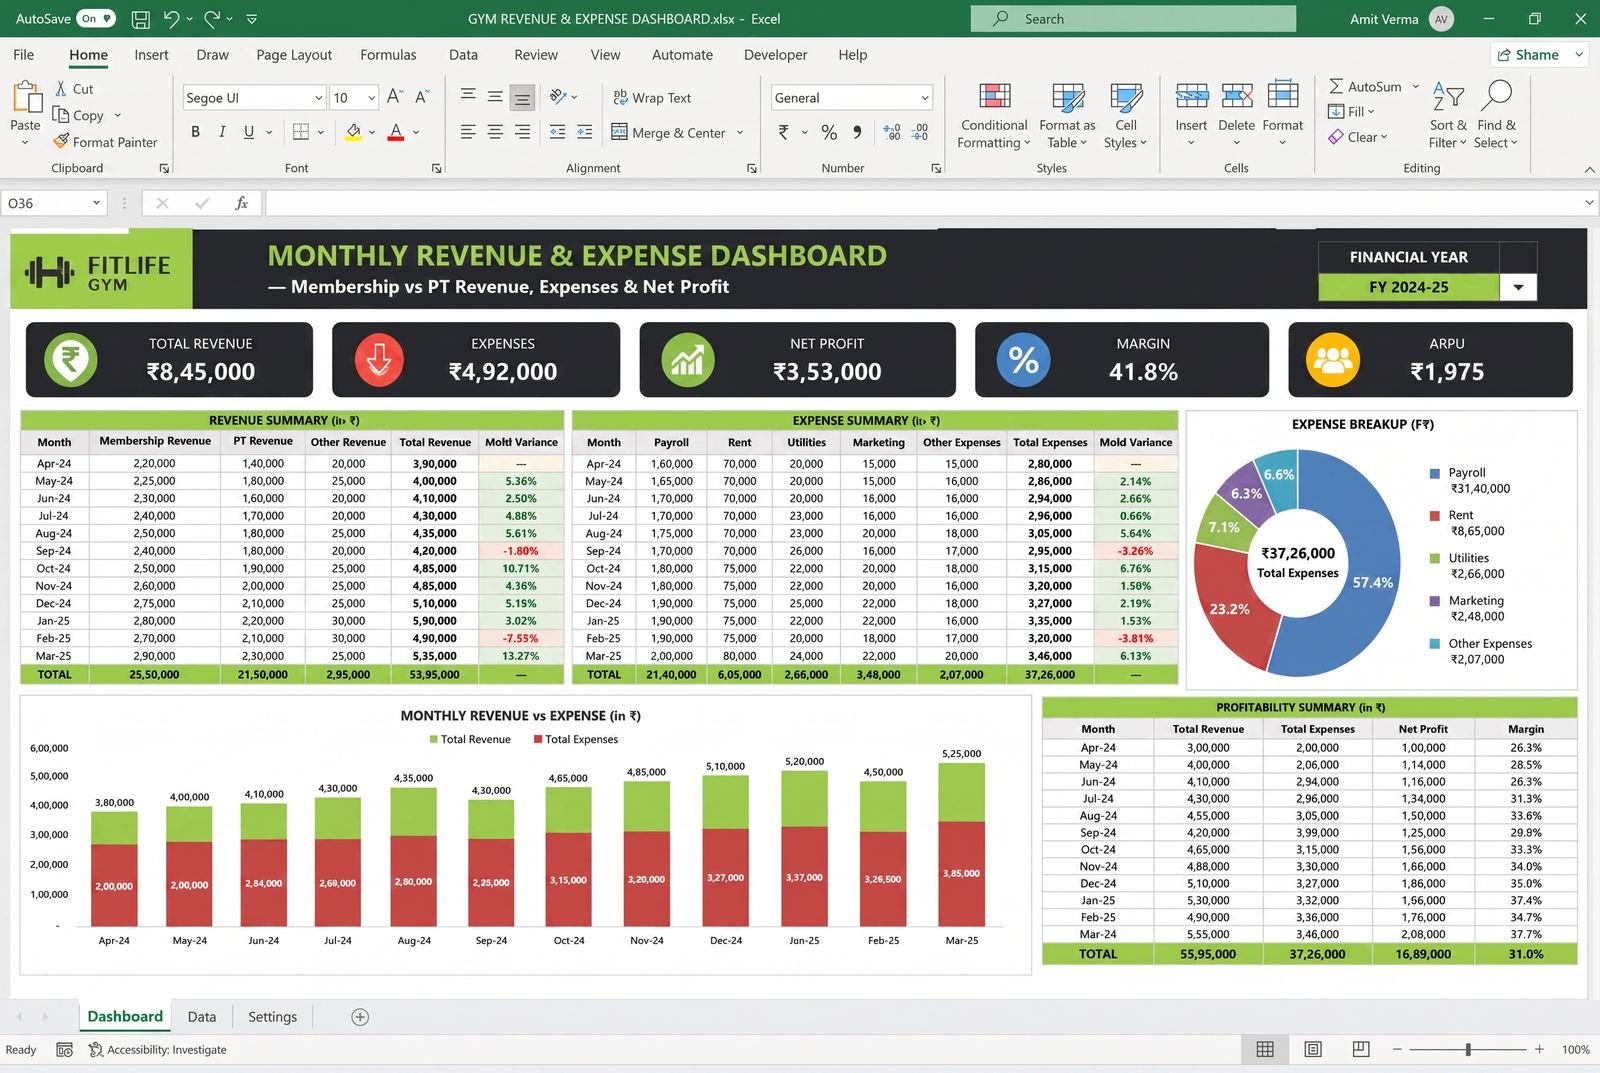Click the Orientation text angle icon
The image size is (1600, 1073).
coord(558,97)
